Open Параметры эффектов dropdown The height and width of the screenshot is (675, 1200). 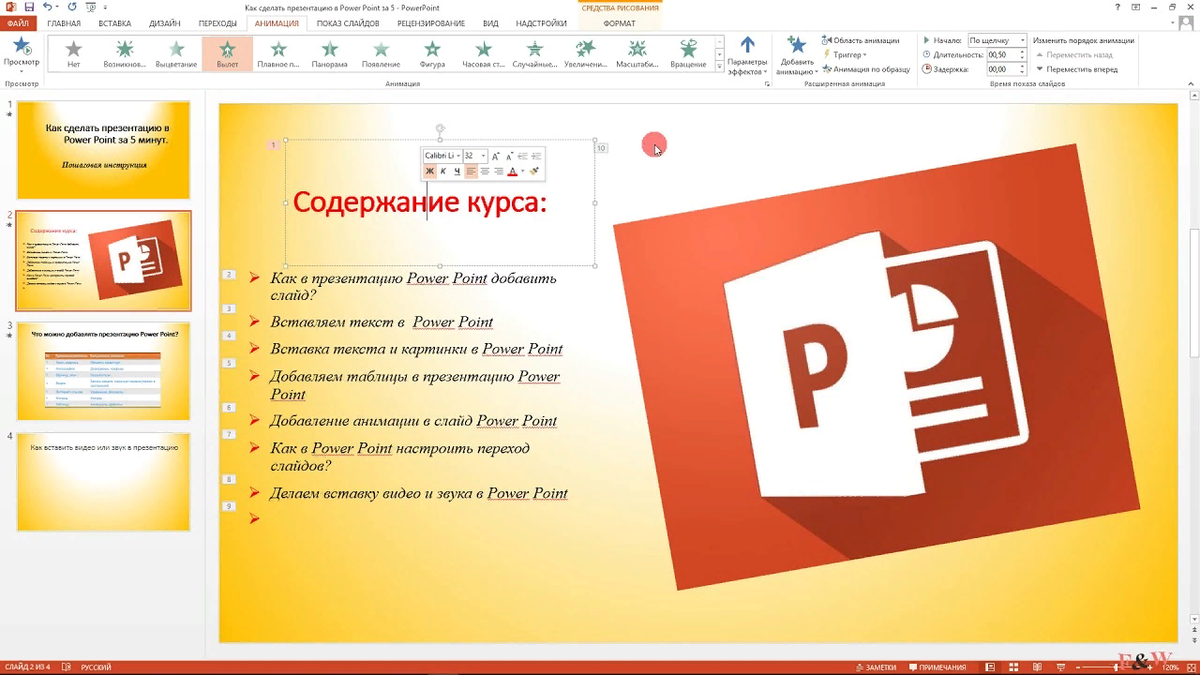[747, 56]
